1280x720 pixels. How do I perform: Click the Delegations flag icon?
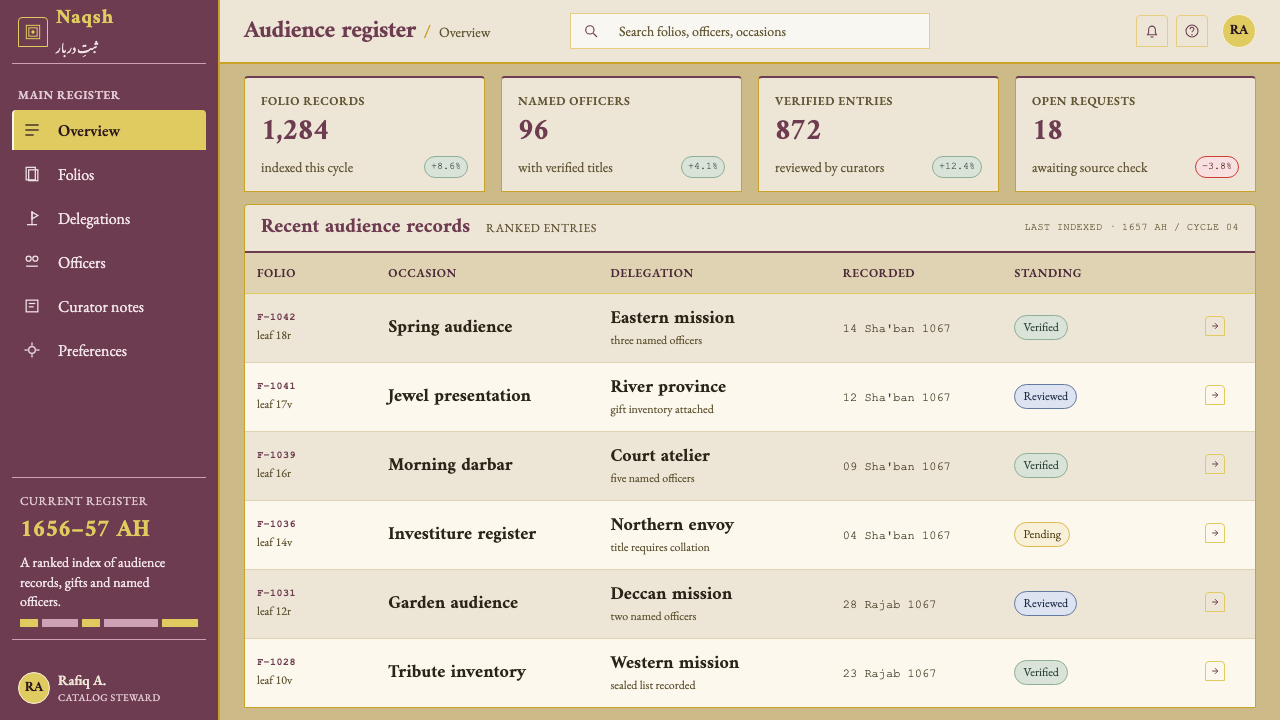click(x=32, y=219)
